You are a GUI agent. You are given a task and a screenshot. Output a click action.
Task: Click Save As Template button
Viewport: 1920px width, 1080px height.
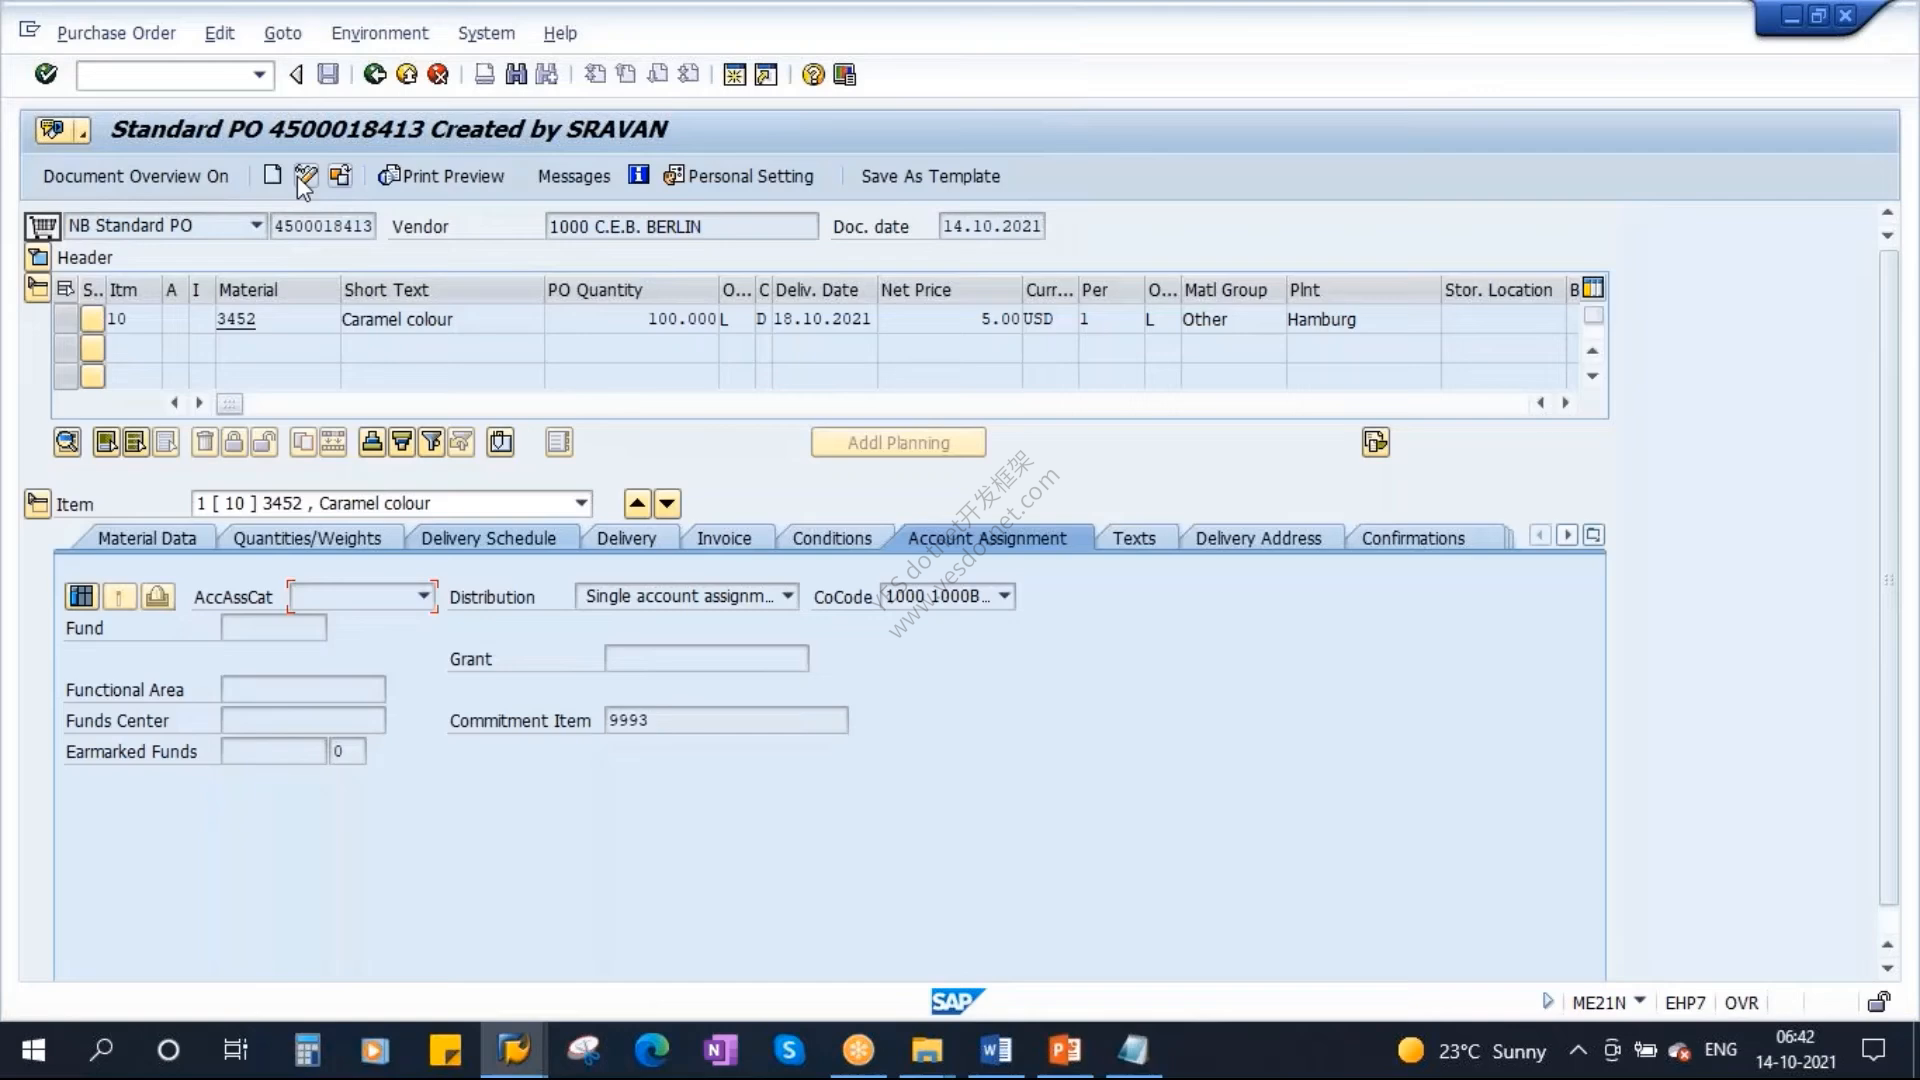pyautogui.click(x=930, y=176)
